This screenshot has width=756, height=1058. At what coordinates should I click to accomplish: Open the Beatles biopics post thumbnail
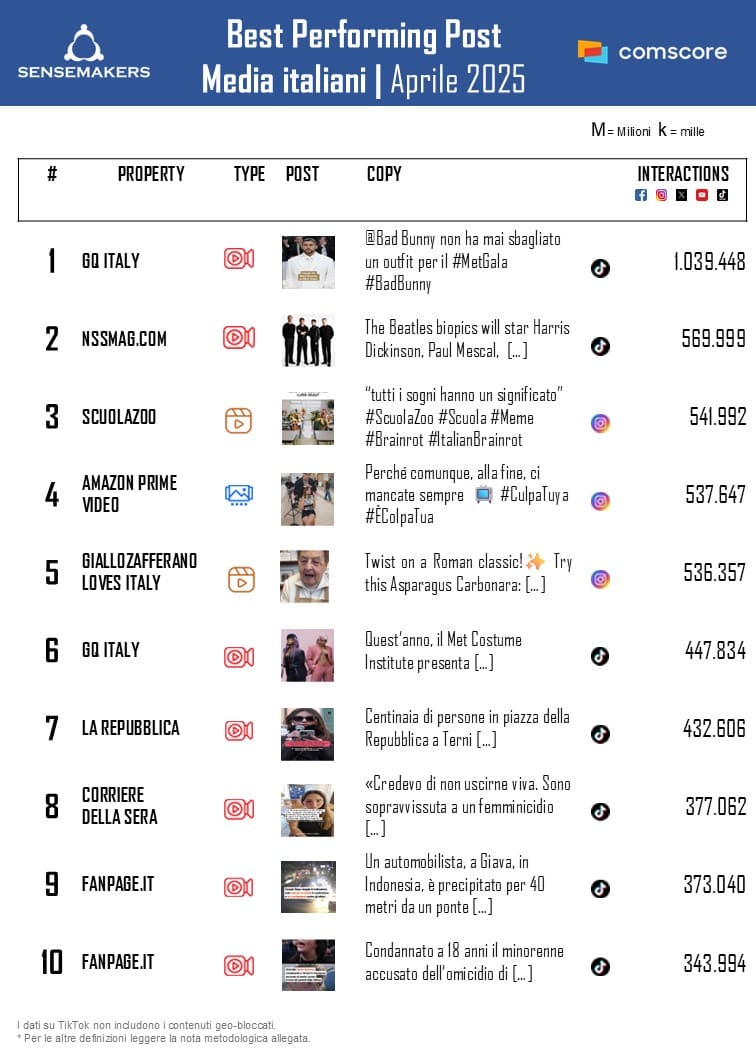[x=308, y=341]
